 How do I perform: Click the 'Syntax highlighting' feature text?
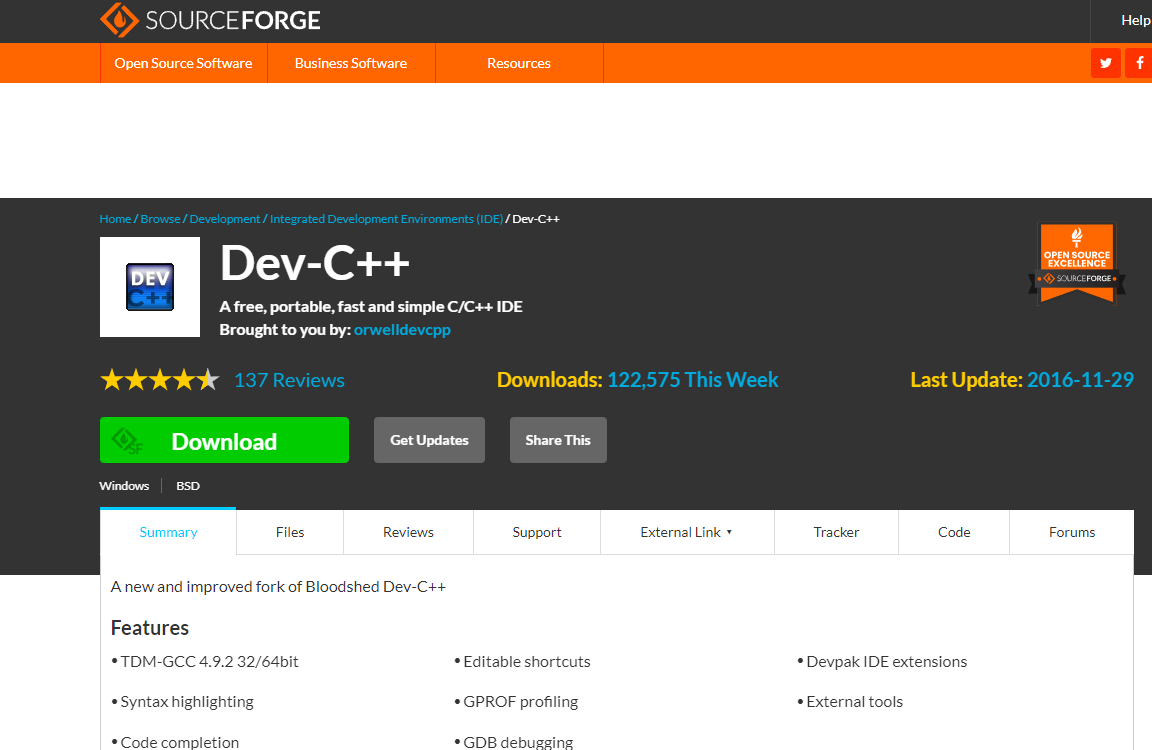pyautogui.click(x=187, y=702)
